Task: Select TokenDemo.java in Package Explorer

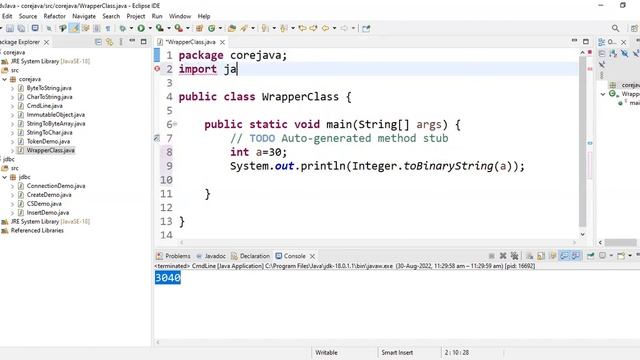Action: tap(48, 141)
